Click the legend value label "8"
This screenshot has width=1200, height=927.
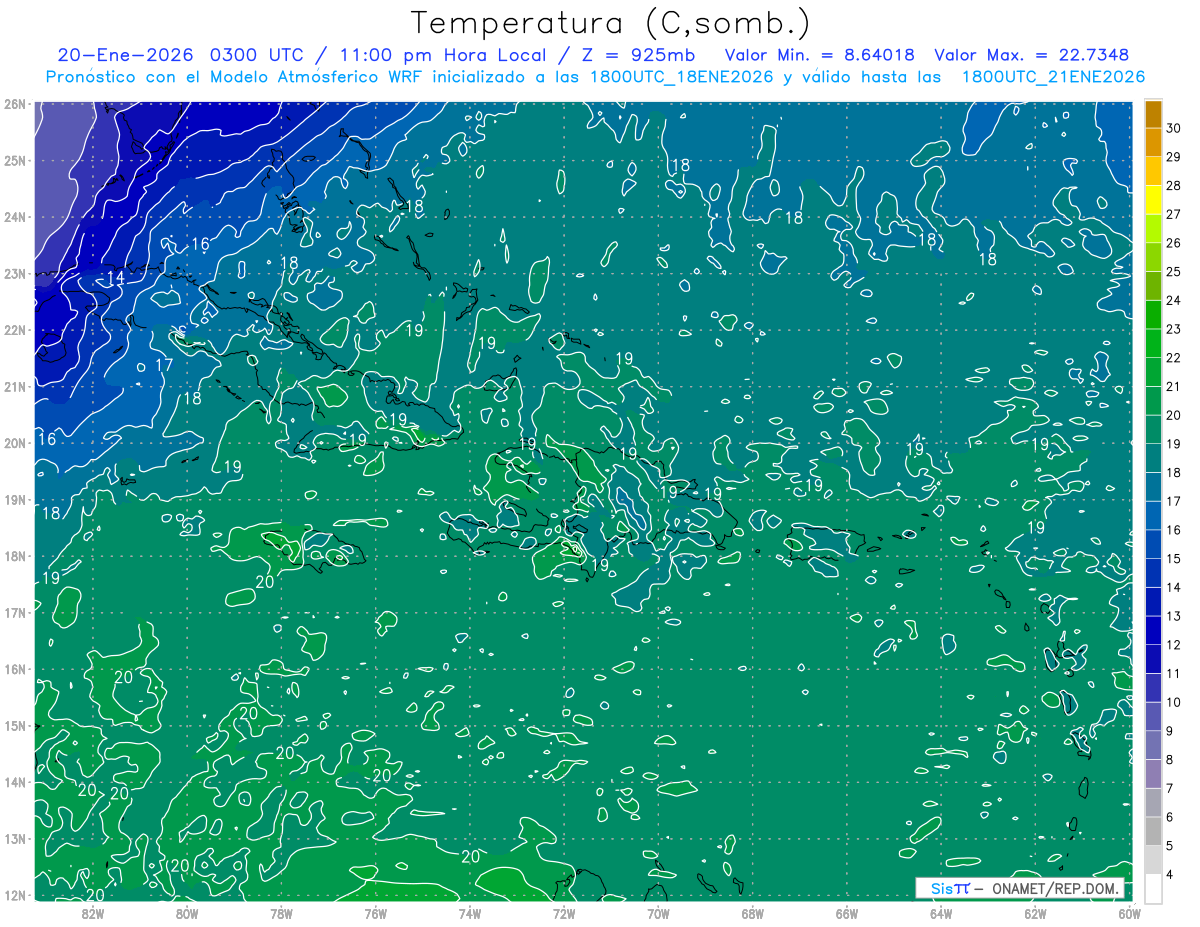(1170, 760)
